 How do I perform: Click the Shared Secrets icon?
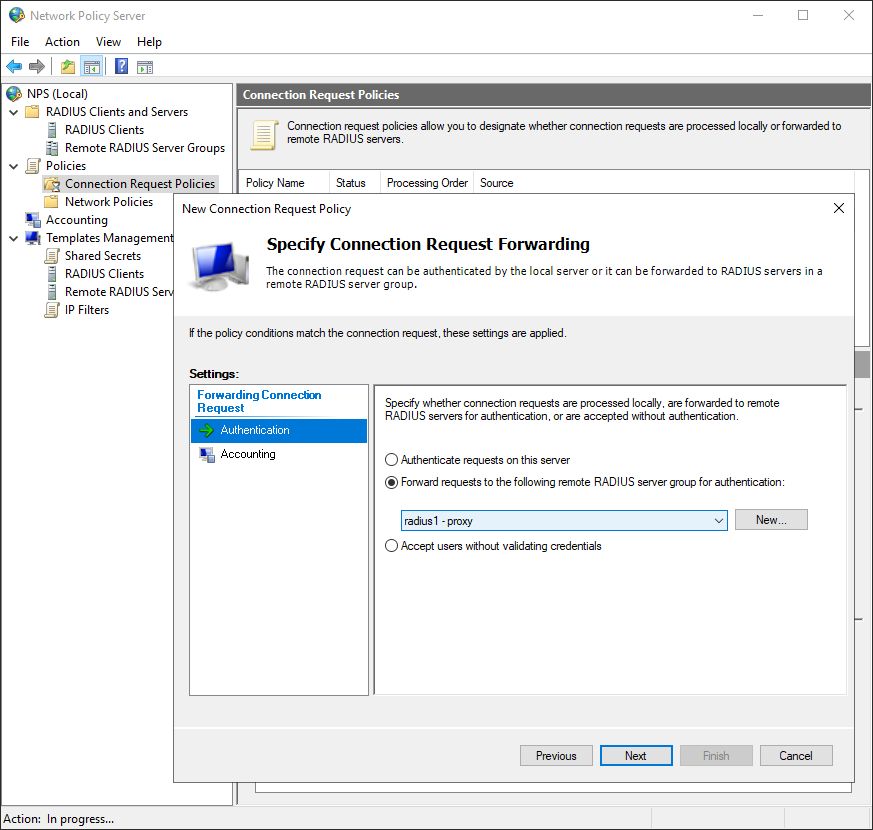click(52, 256)
